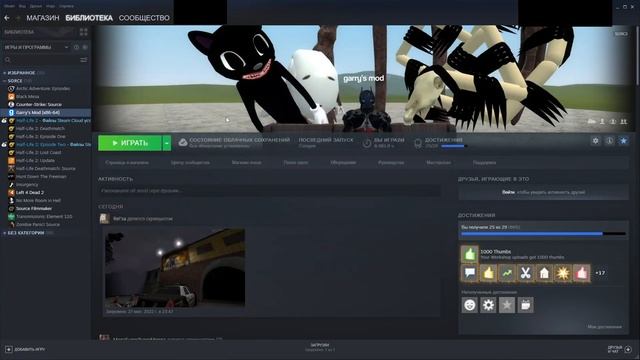Select Hunt Down The Freeman entry
The width and height of the screenshot is (640, 360).
coord(41,176)
